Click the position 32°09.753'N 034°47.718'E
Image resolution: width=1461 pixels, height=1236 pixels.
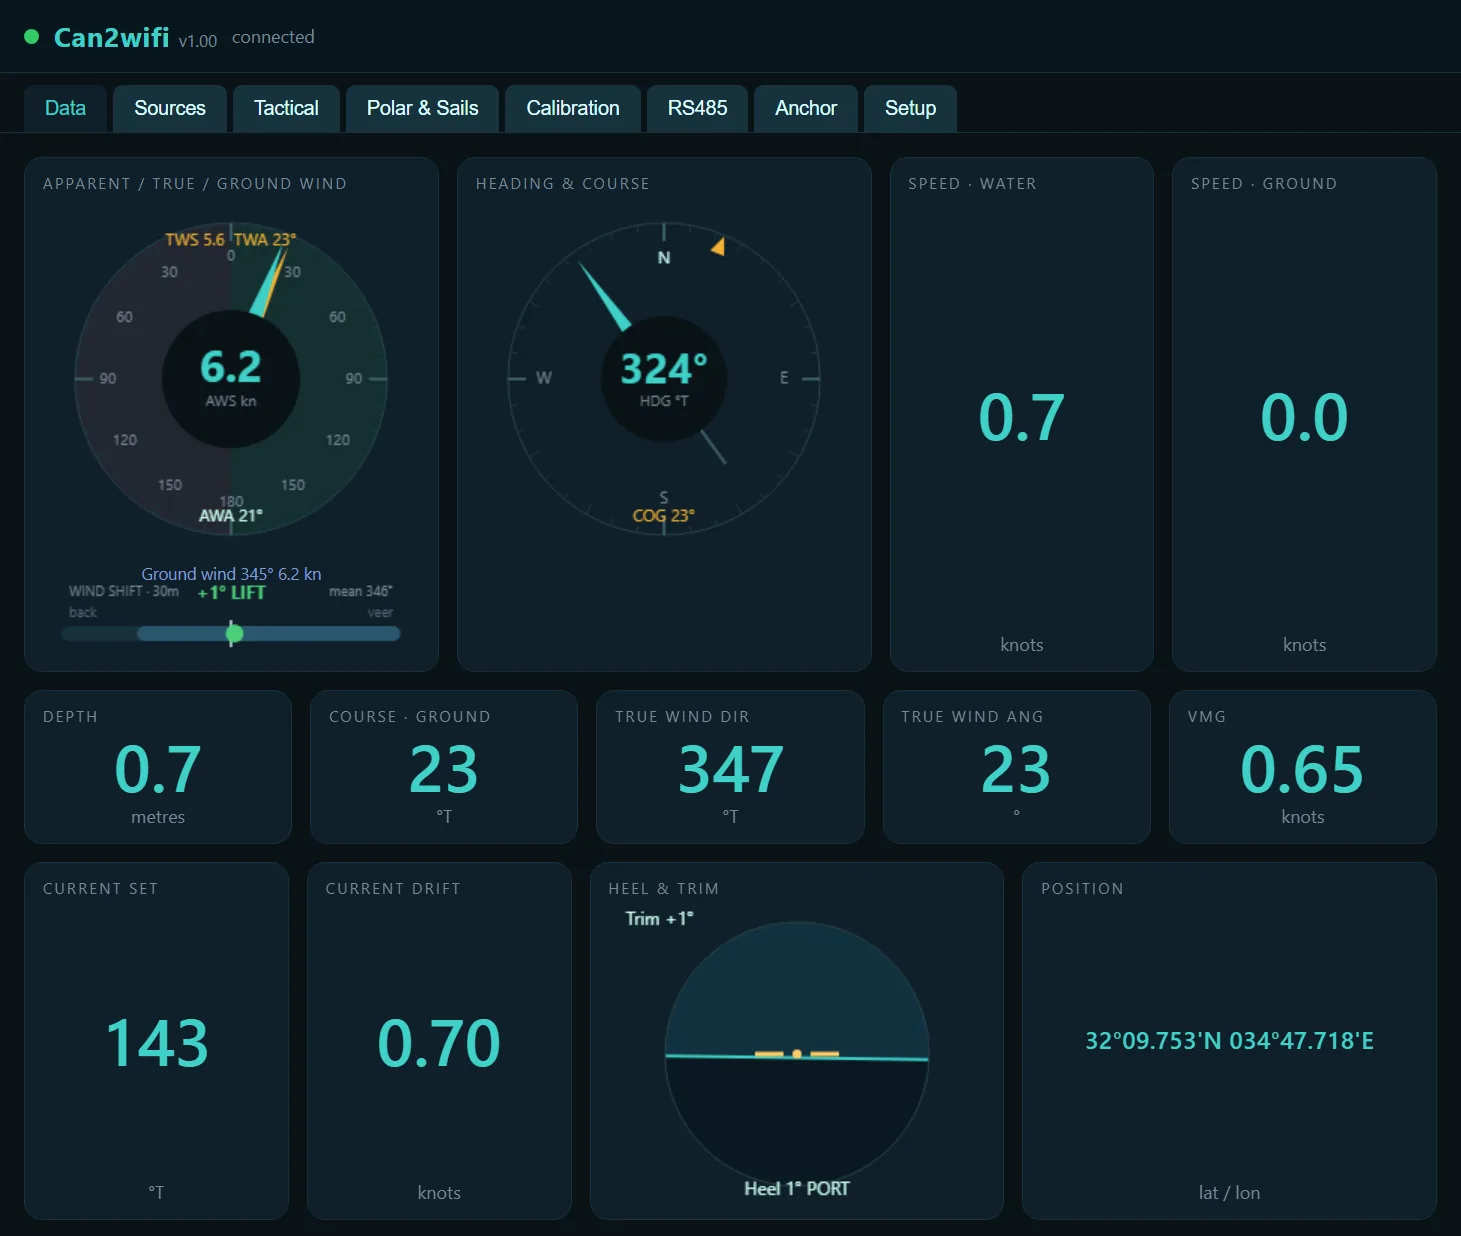click(1229, 1041)
